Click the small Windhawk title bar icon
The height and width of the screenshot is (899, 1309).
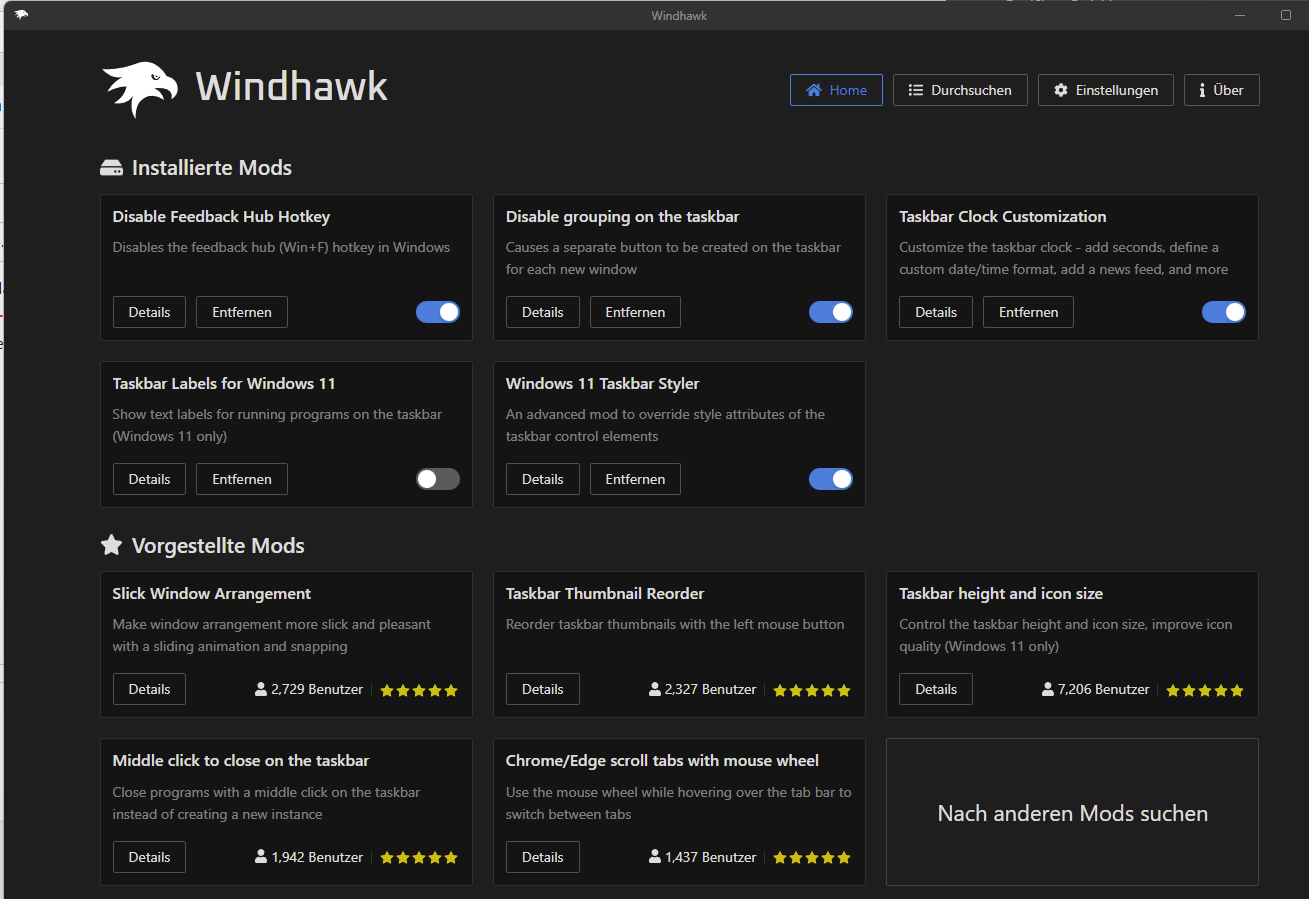(x=21, y=15)
